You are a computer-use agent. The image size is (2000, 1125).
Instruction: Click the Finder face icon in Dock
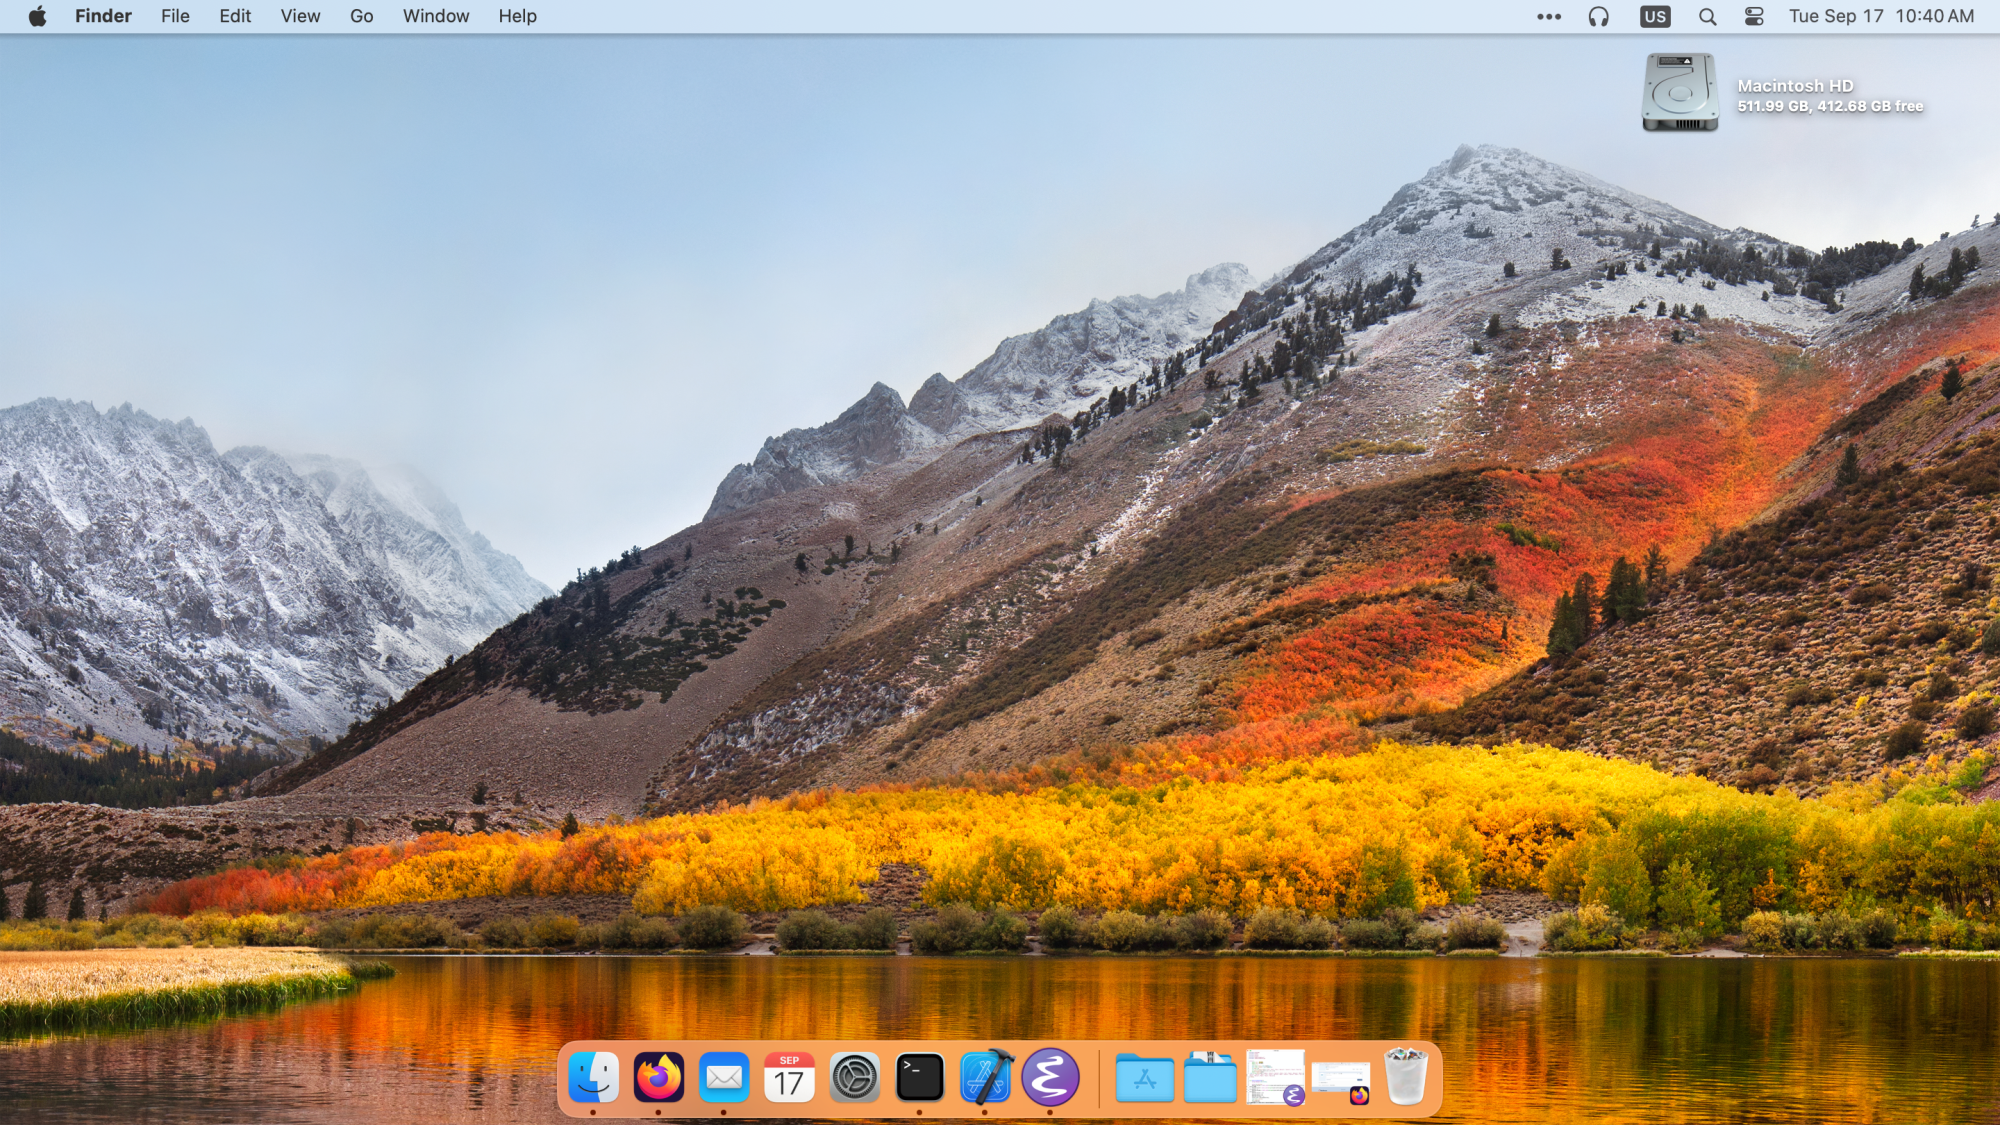point(593,1078)
